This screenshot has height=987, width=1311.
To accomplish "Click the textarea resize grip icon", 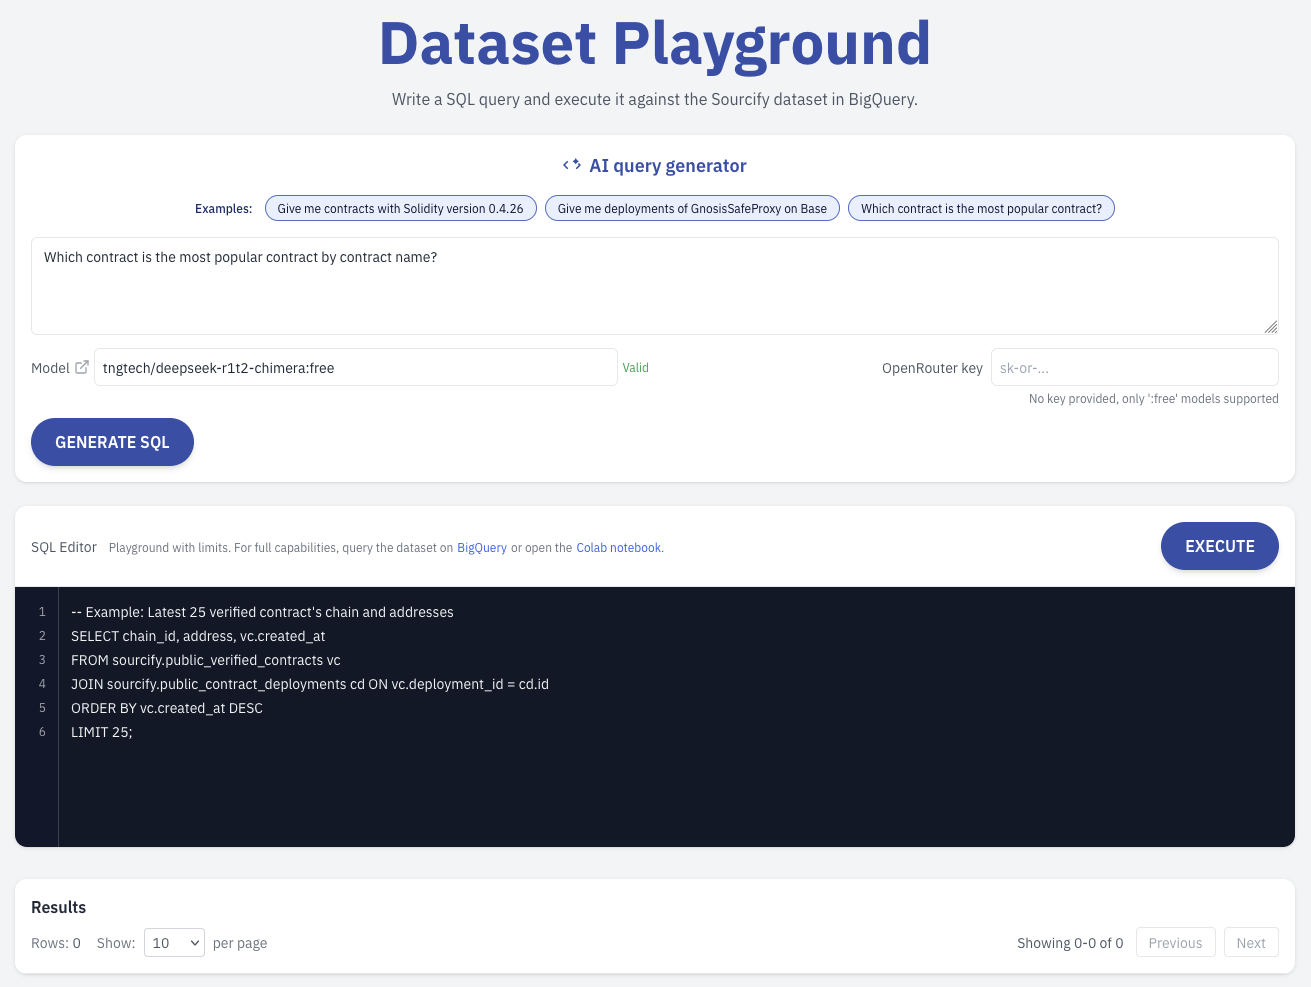I will tap(1270, 327).
